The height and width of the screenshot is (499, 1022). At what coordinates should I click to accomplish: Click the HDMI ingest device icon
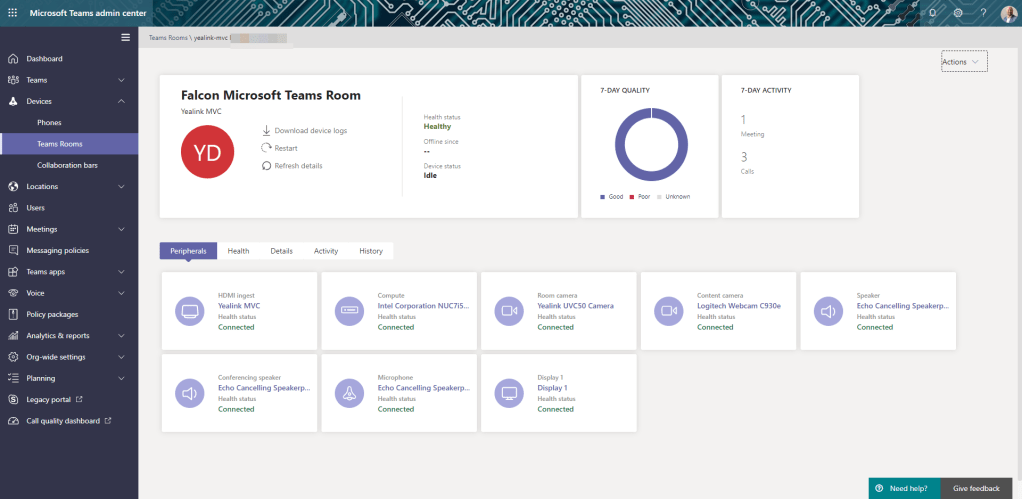(x=189, y=311)
